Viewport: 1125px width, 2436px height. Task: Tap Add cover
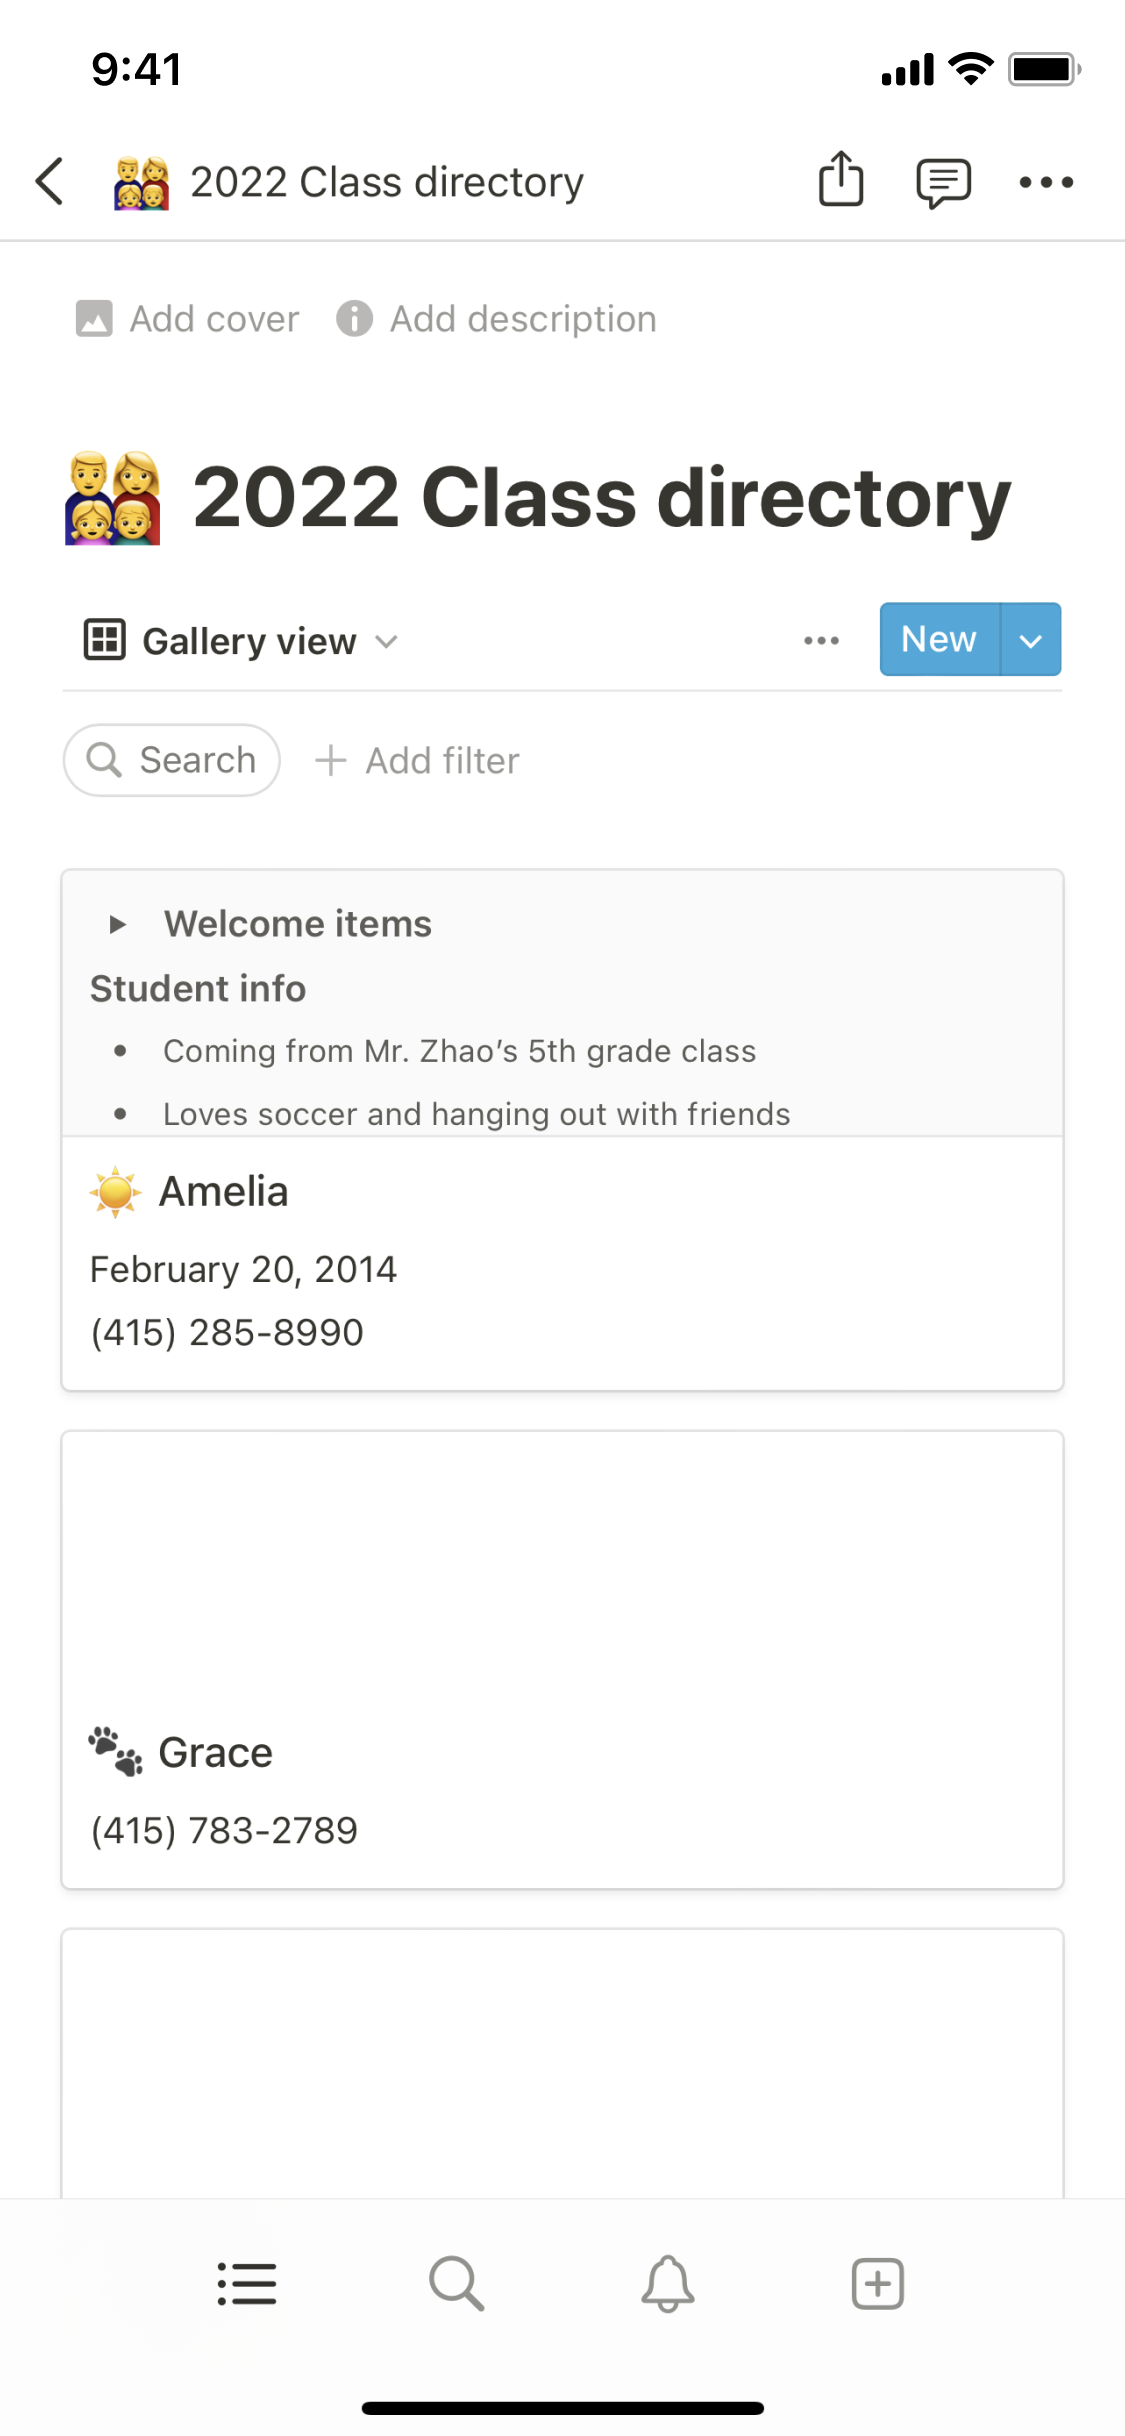tap(188, 319)
